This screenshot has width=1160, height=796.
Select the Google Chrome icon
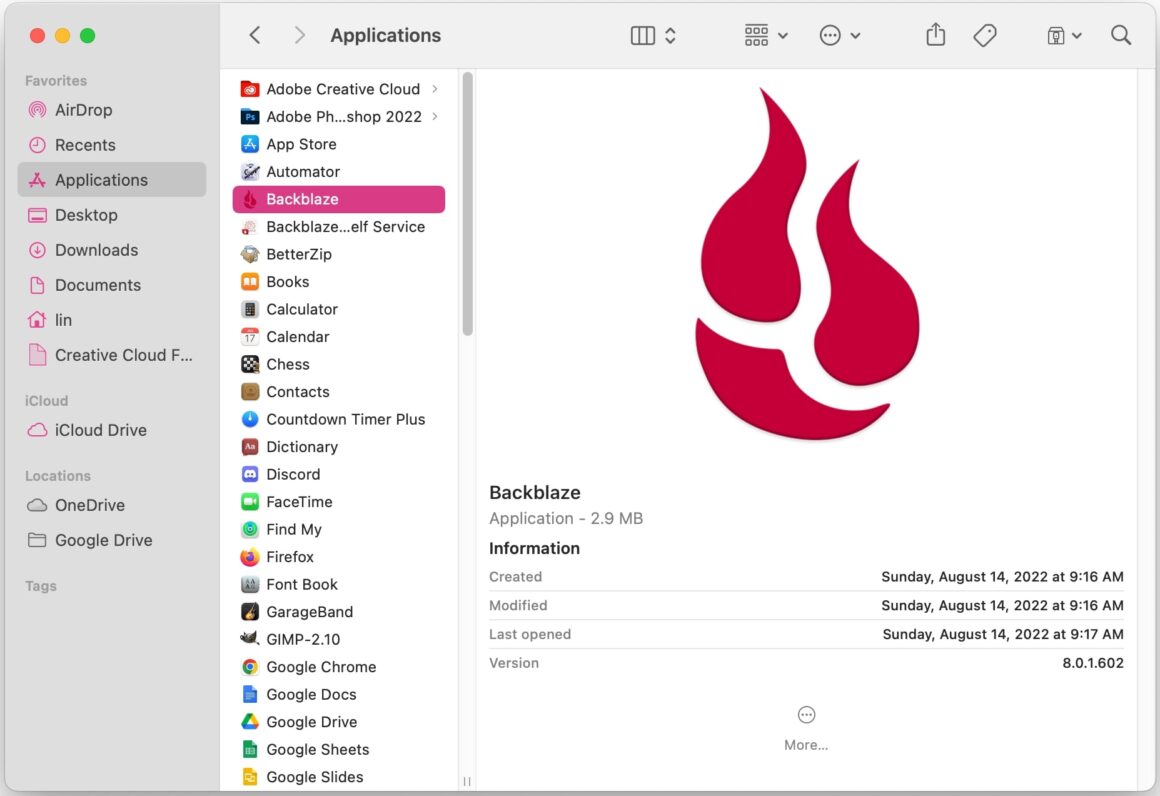250,667
